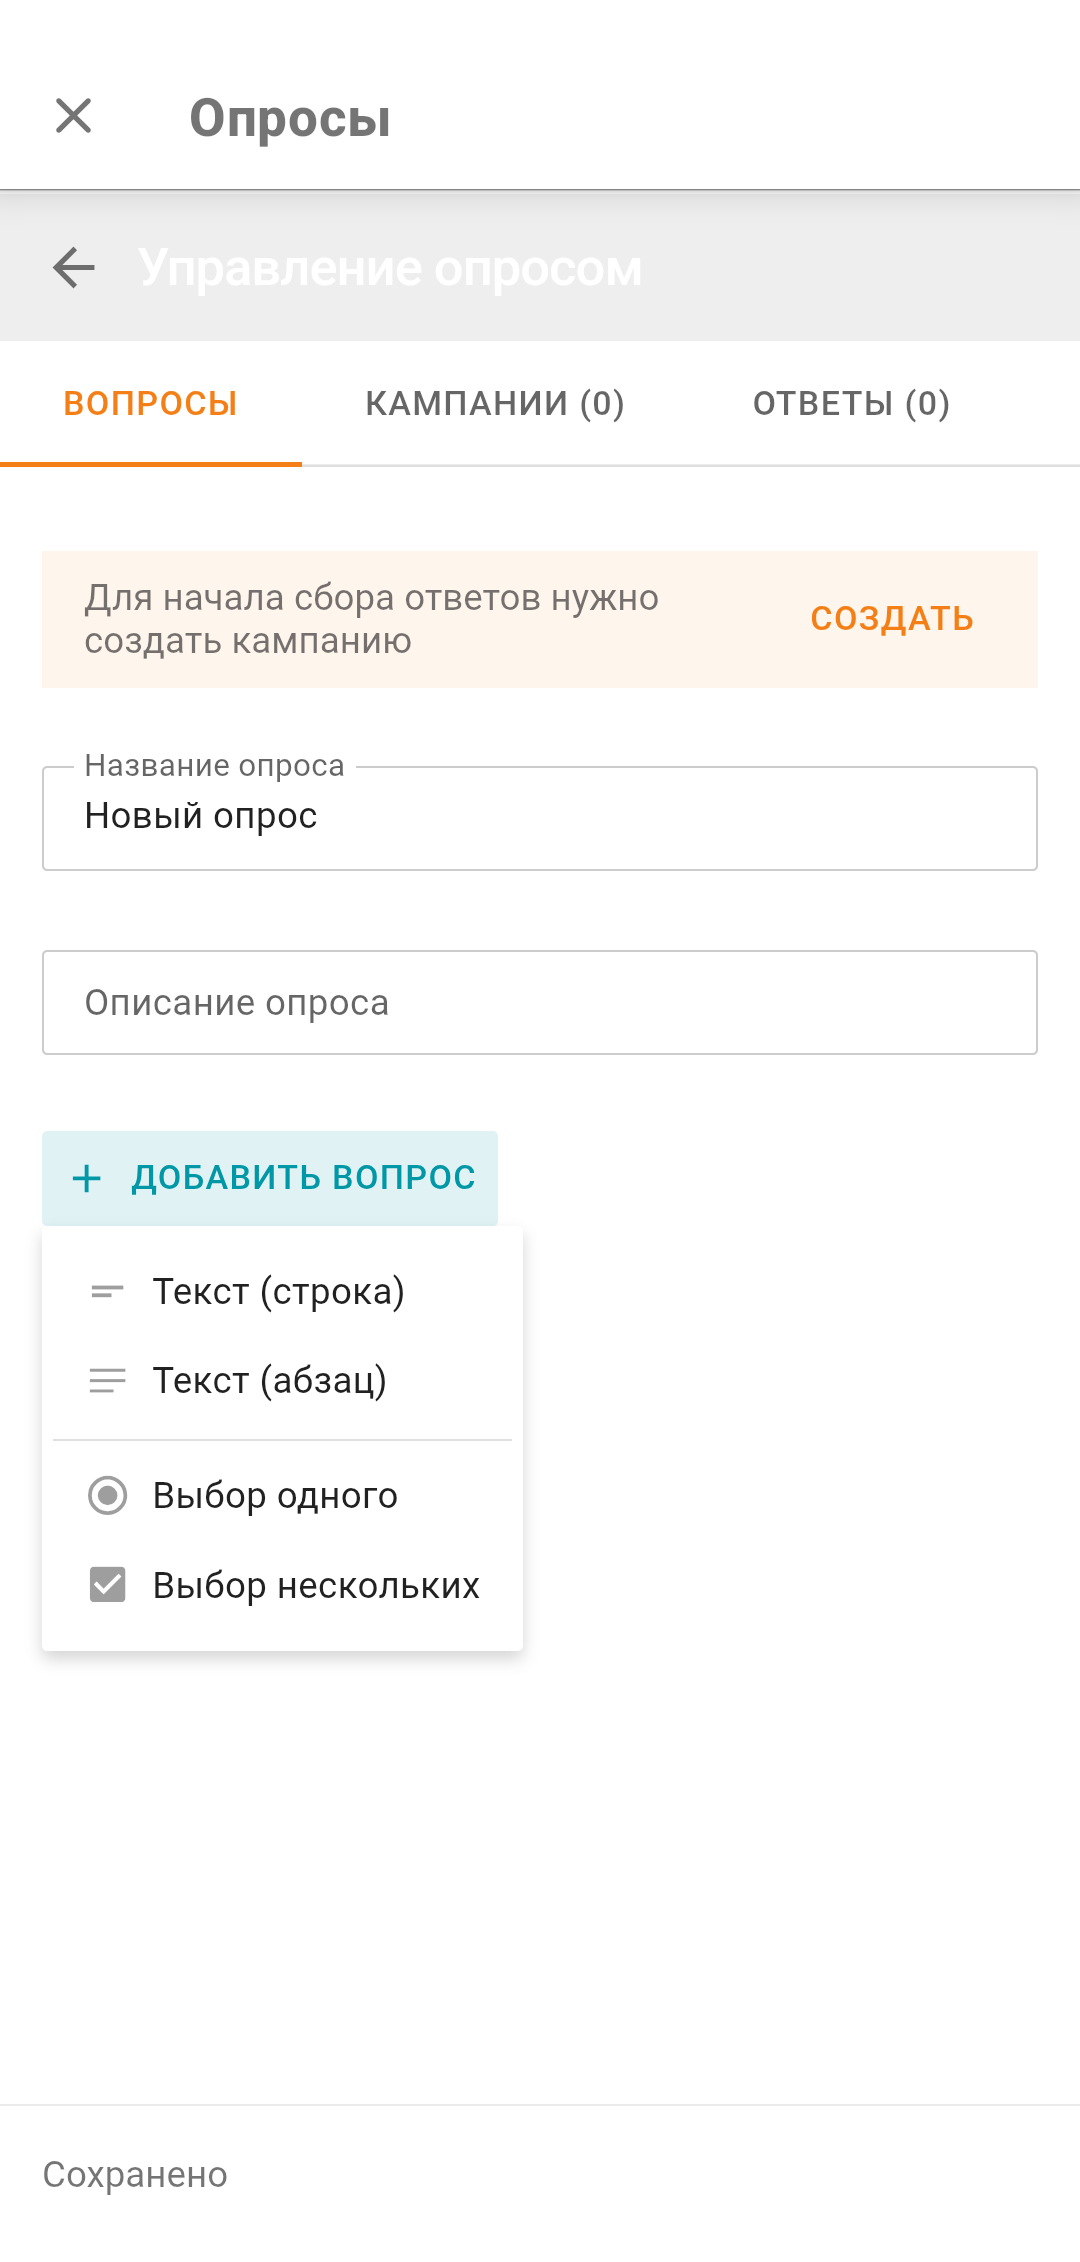Open the Ответы (0) tab
The height and width of the screenshot is (2262, 1080).
(851, 404)
